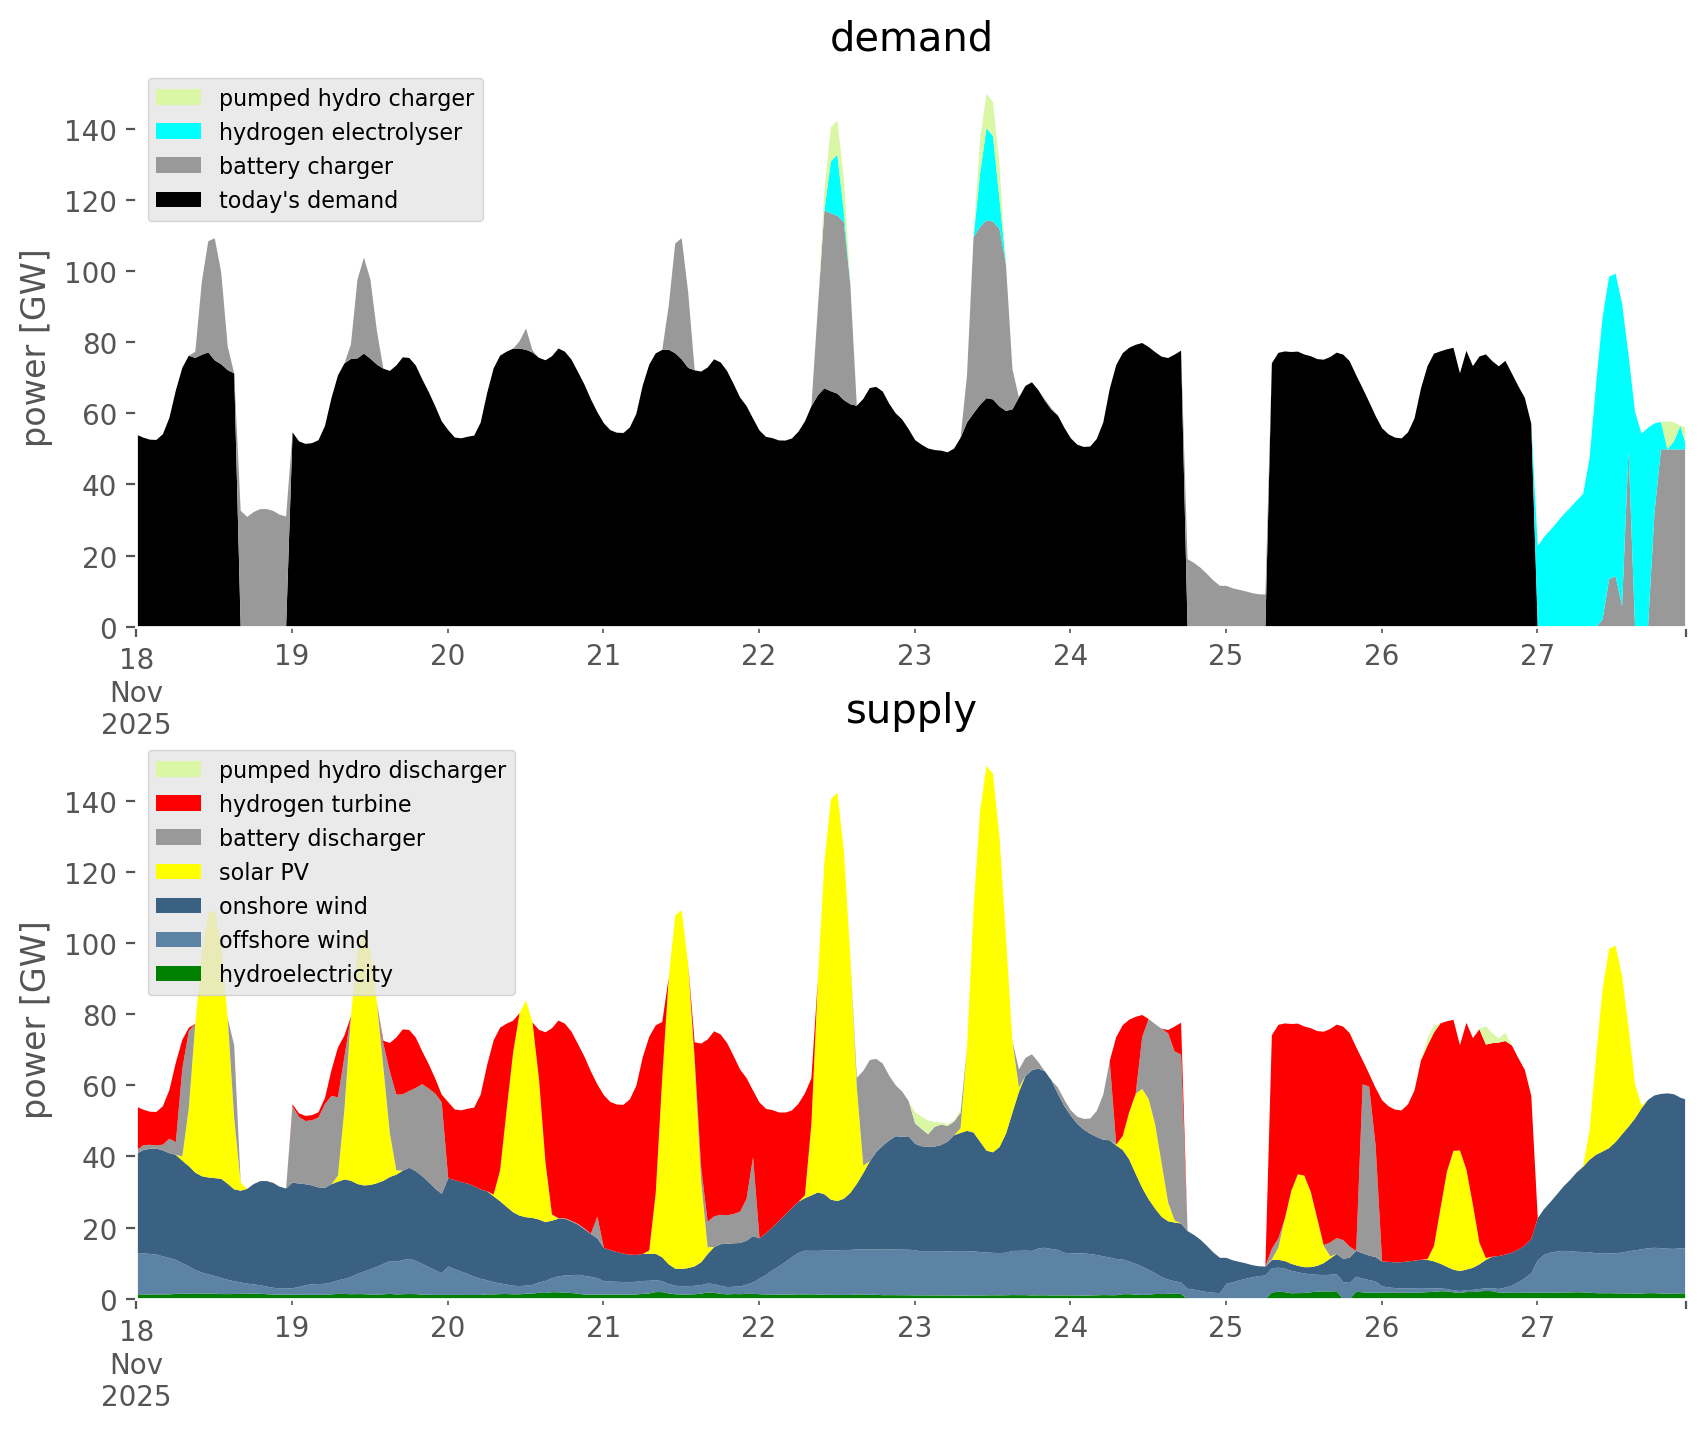Select the pumped hydro discharger legend label

point(362,770)
